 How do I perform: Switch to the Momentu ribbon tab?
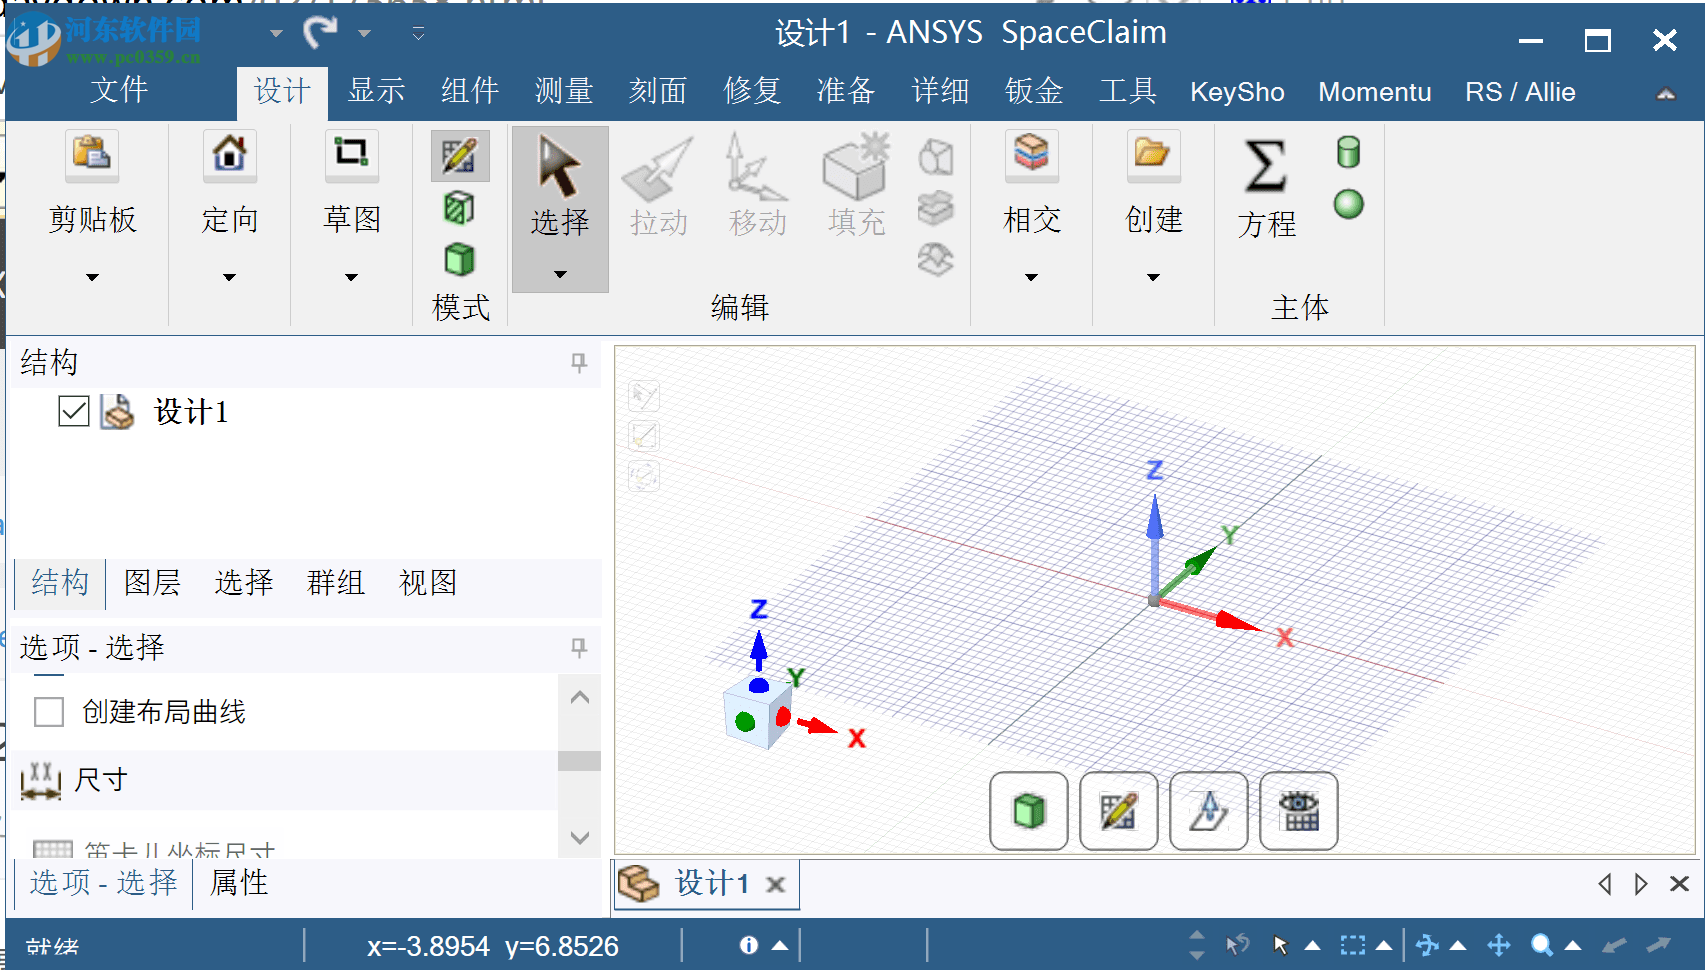[x=1375, y=92]
